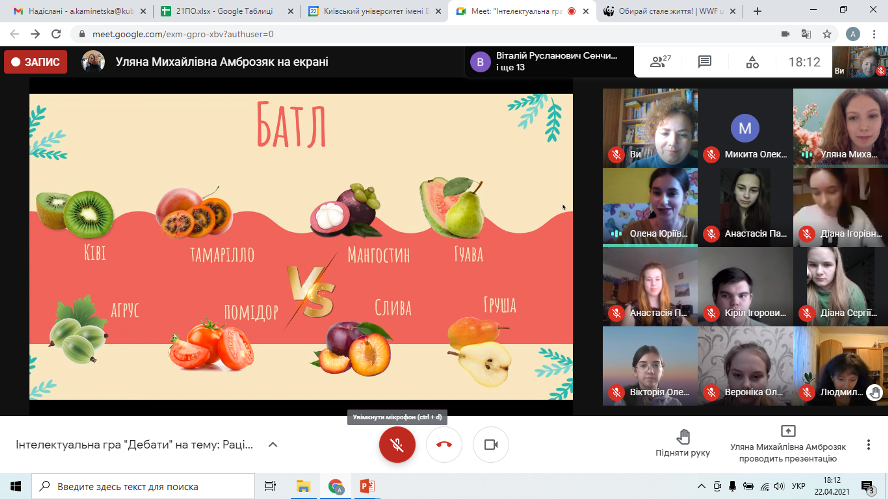Screen dimensions: 888x499
Task: Open a new browser tab
Action: tap(757, 11)
